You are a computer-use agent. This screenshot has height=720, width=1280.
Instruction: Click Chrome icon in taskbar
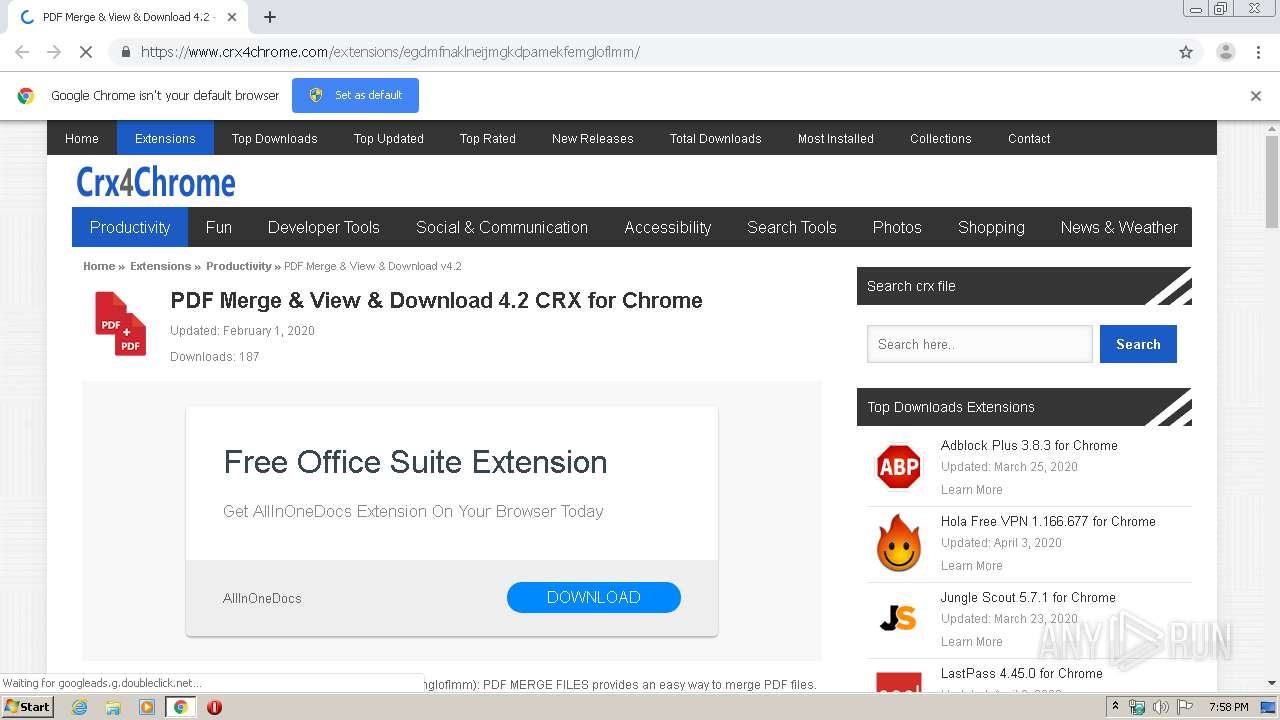click(180, 707)
